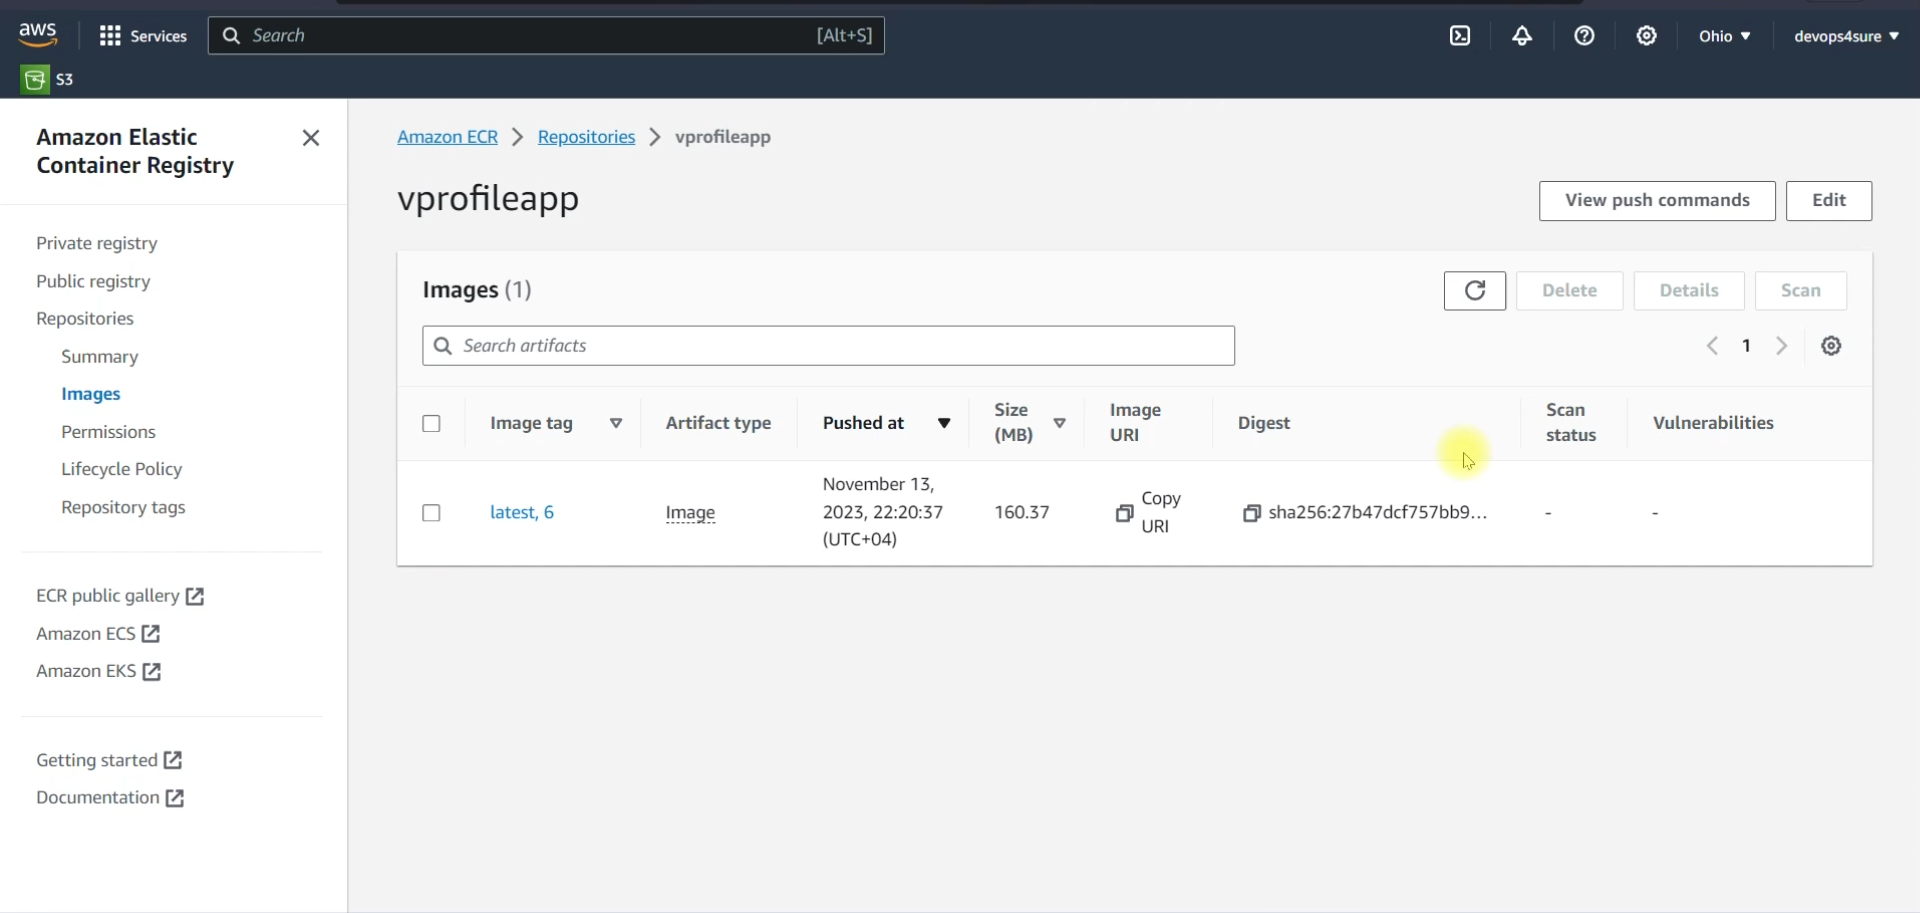Click the Edit repository button
Image resolution: width=1920 pixels, height=913 pixels.
tap(1829, 201)
